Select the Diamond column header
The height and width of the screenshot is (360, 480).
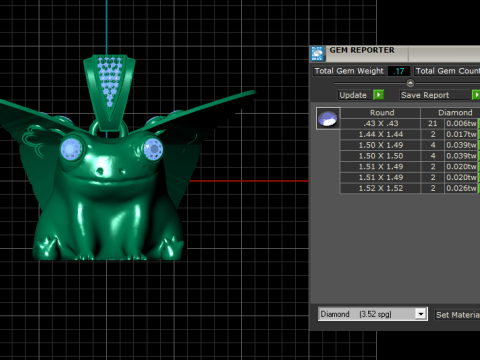[x=450, y=113]
